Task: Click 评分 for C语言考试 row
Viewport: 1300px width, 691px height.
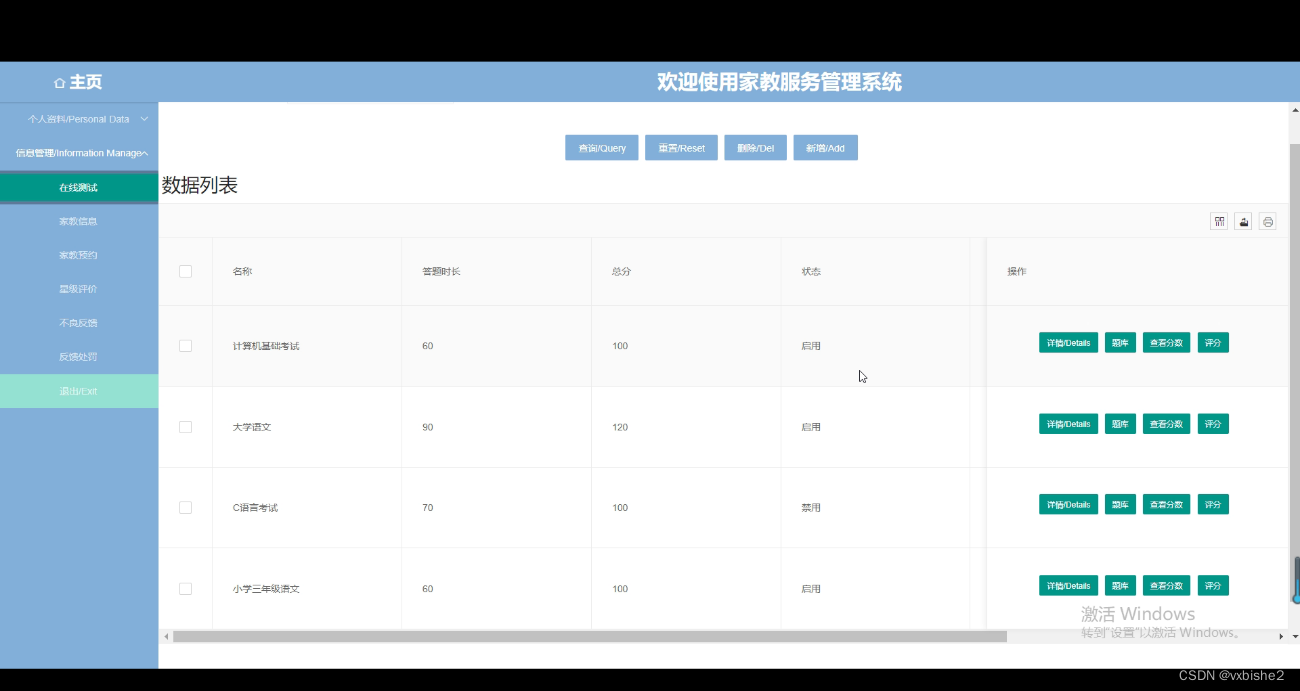Action: [1213, 505]
